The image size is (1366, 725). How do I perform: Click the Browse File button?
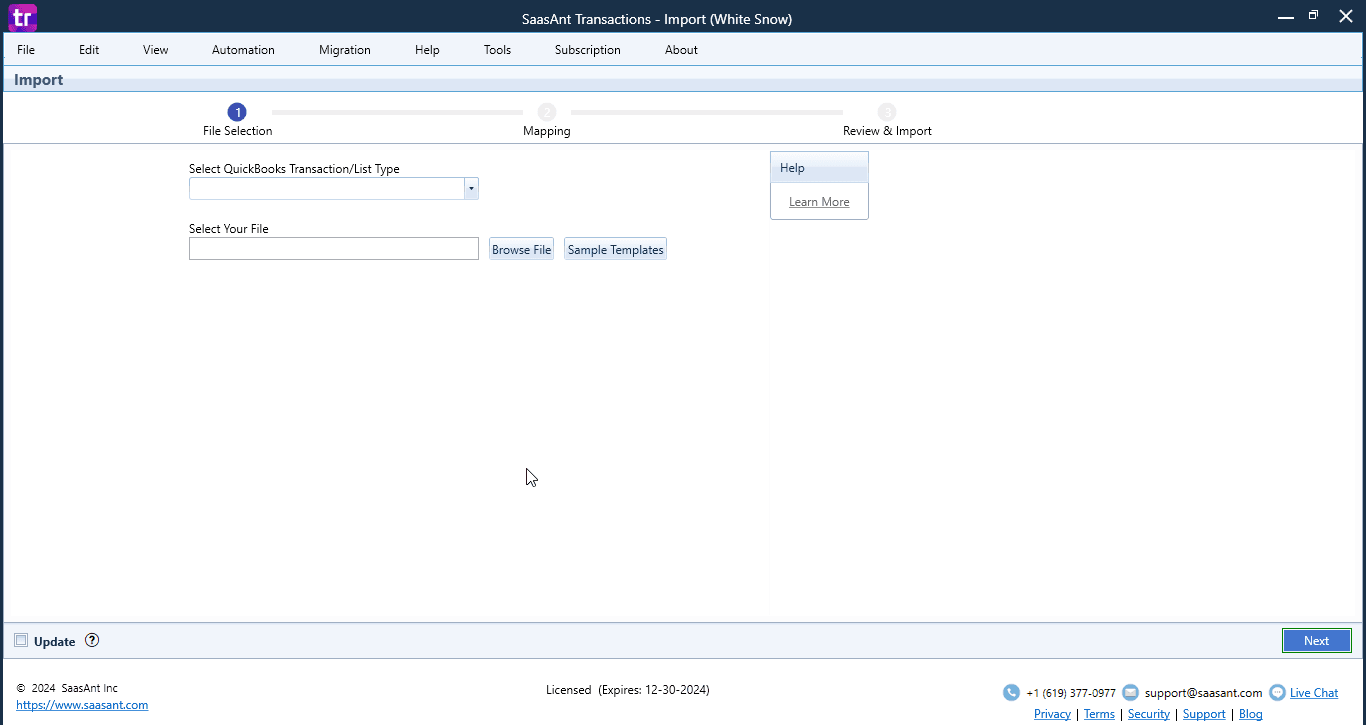[x=521, y=249]
